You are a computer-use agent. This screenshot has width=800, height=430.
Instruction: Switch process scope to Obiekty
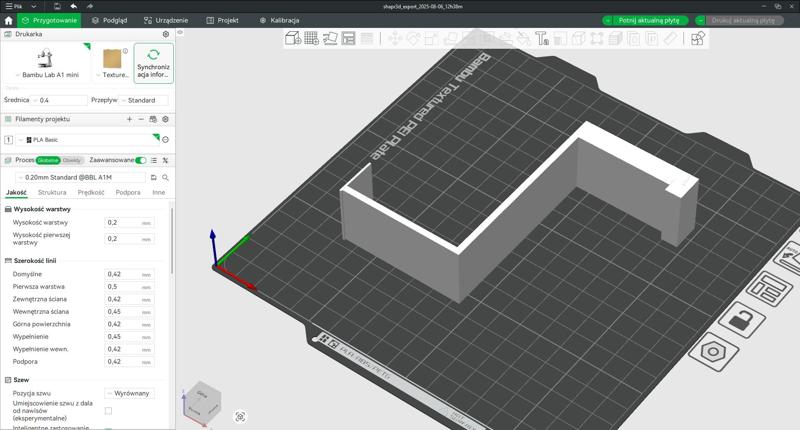[x=71, y=160]
